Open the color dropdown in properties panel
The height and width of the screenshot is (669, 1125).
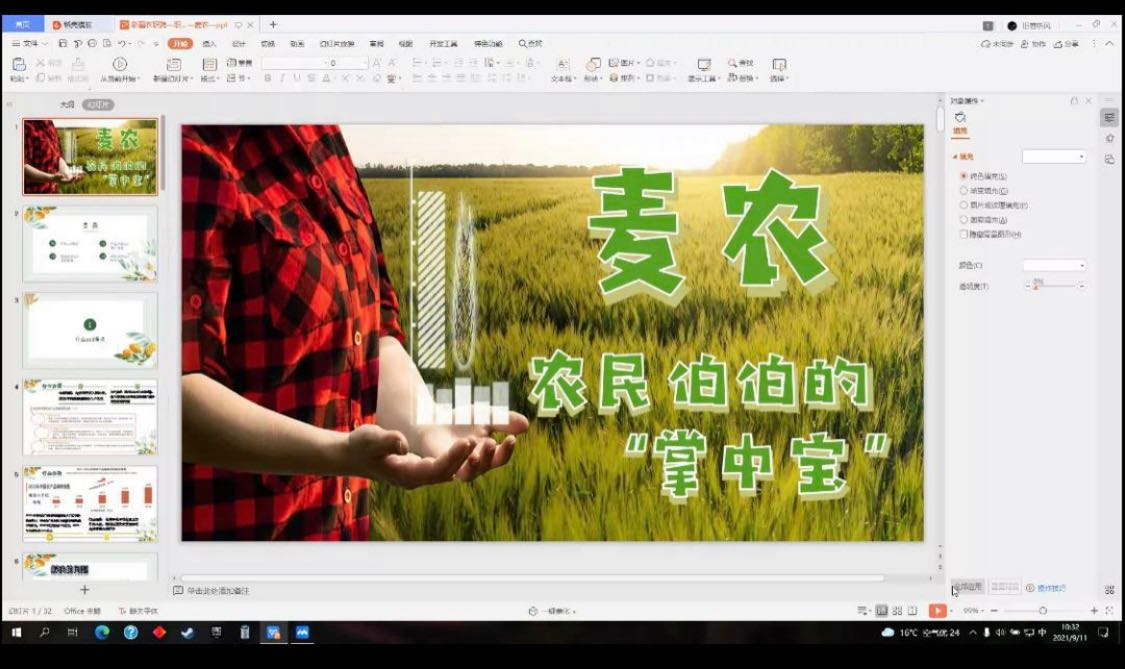coord(1054,265)
